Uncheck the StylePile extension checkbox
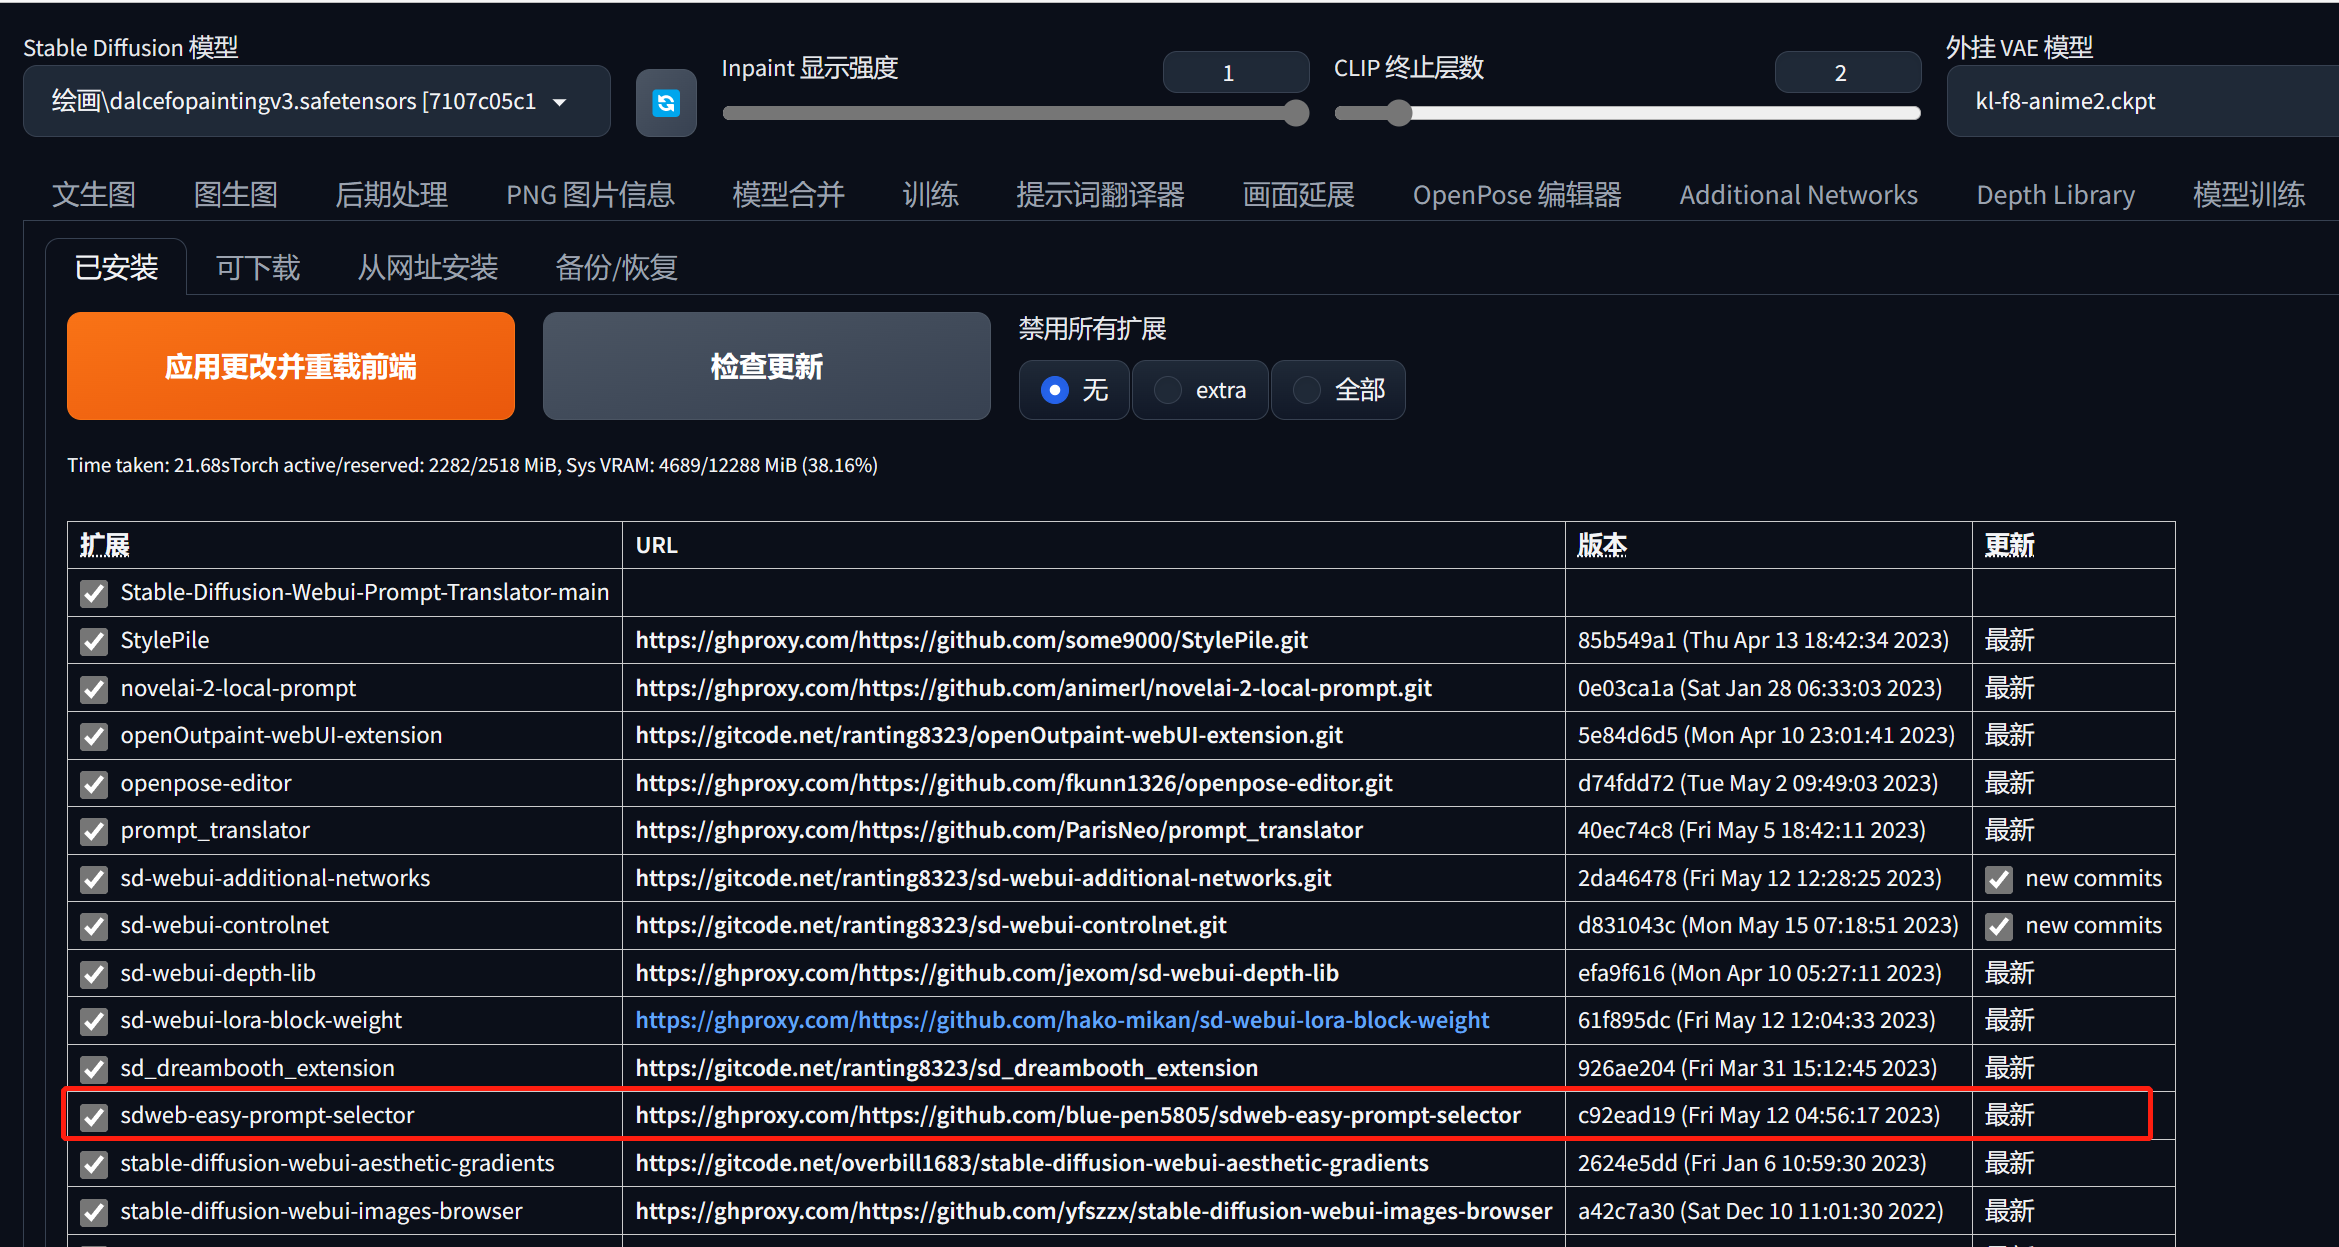This screenshot has height=1247, width=2339. click(94, 641)
